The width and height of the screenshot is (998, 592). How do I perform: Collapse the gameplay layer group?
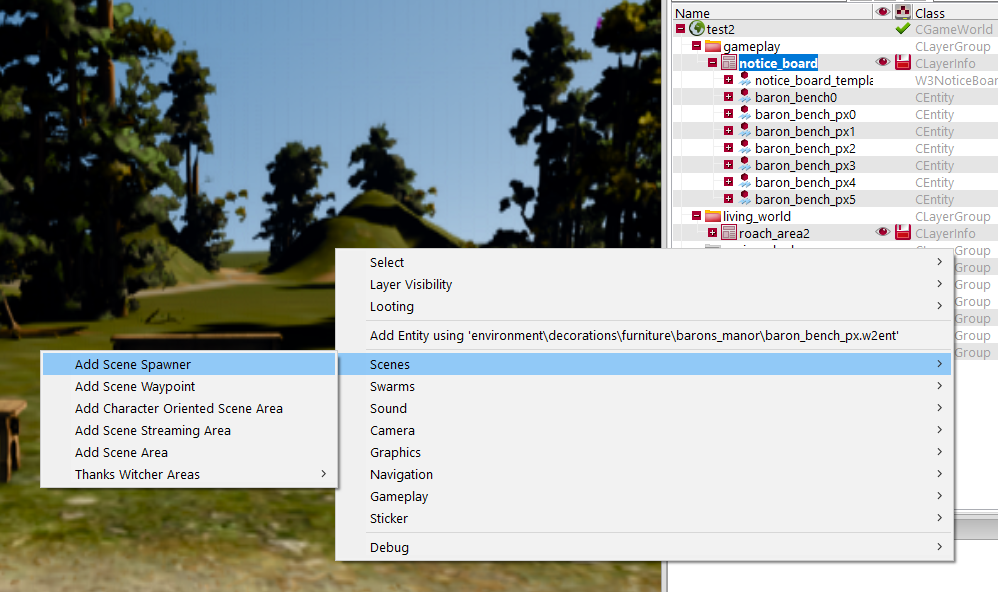pyautogui.click(x=697, y=46)
